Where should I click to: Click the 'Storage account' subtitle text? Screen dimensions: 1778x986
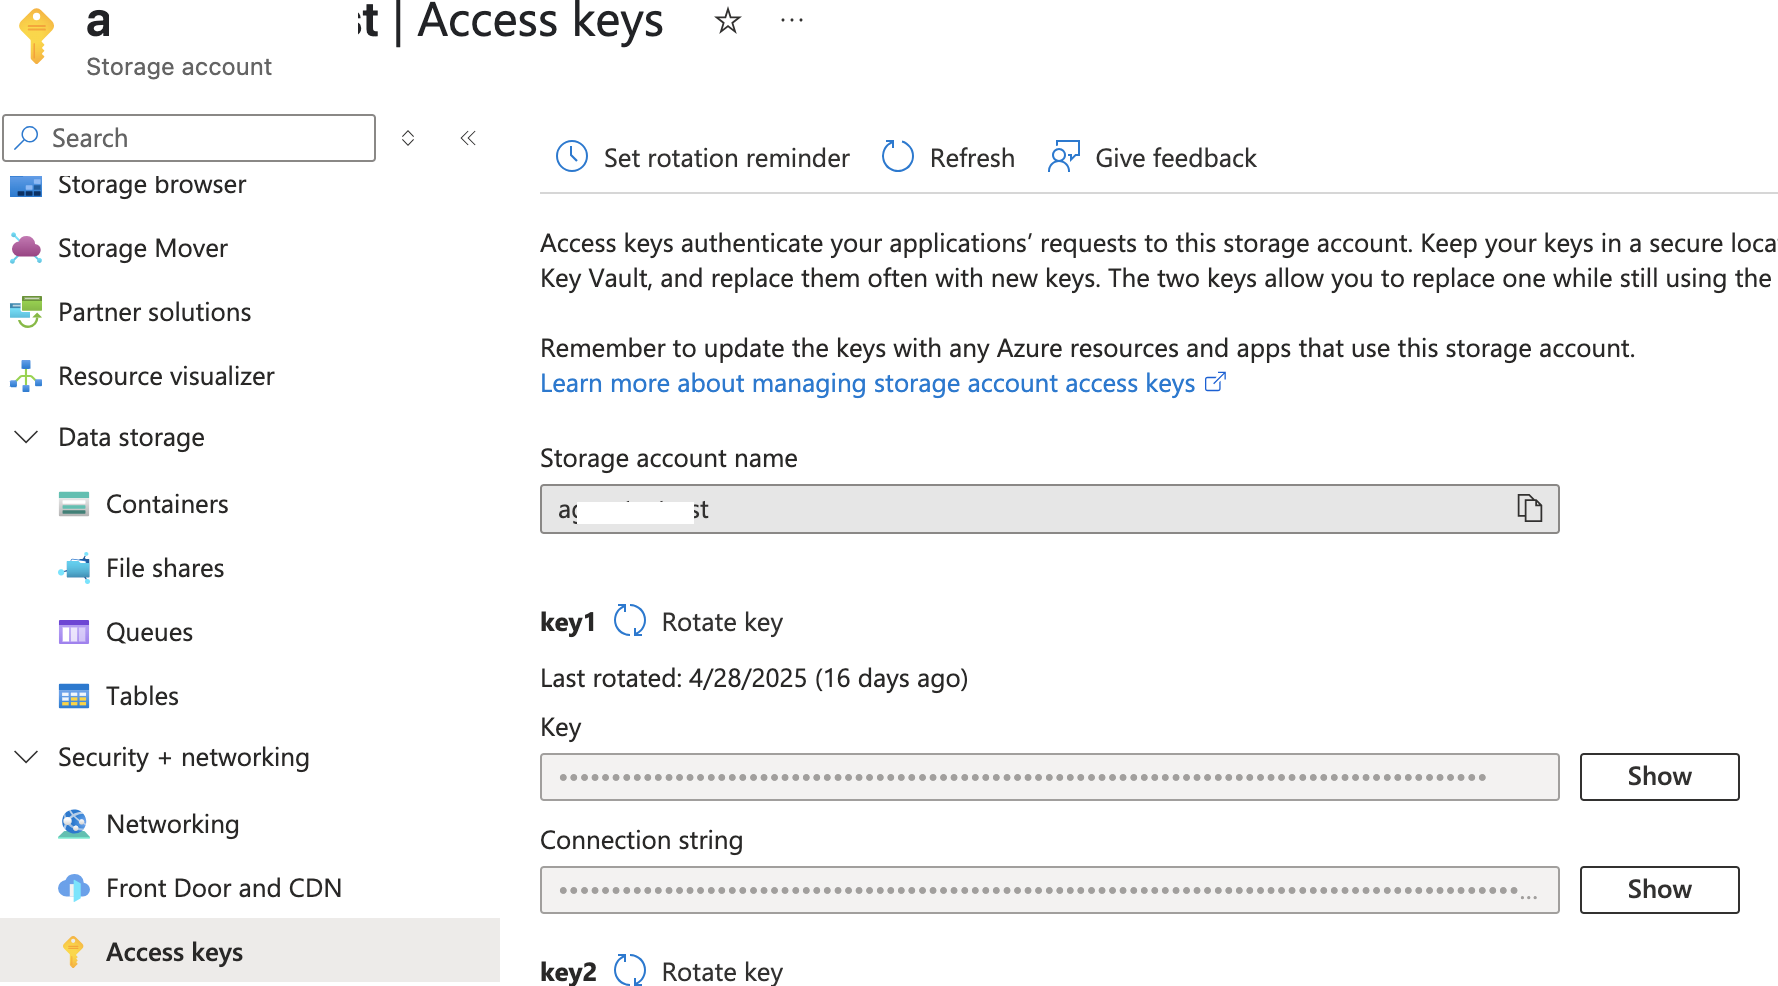[x=179, y=67]
